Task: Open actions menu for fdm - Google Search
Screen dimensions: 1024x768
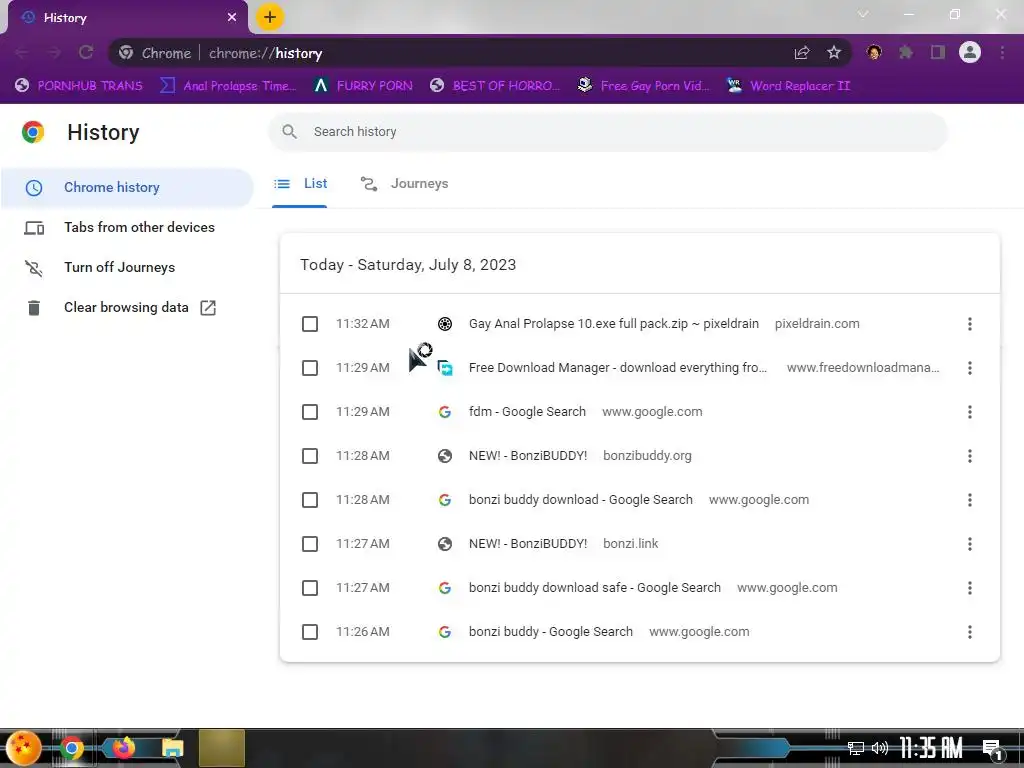Action: click(x=970, y=412)
